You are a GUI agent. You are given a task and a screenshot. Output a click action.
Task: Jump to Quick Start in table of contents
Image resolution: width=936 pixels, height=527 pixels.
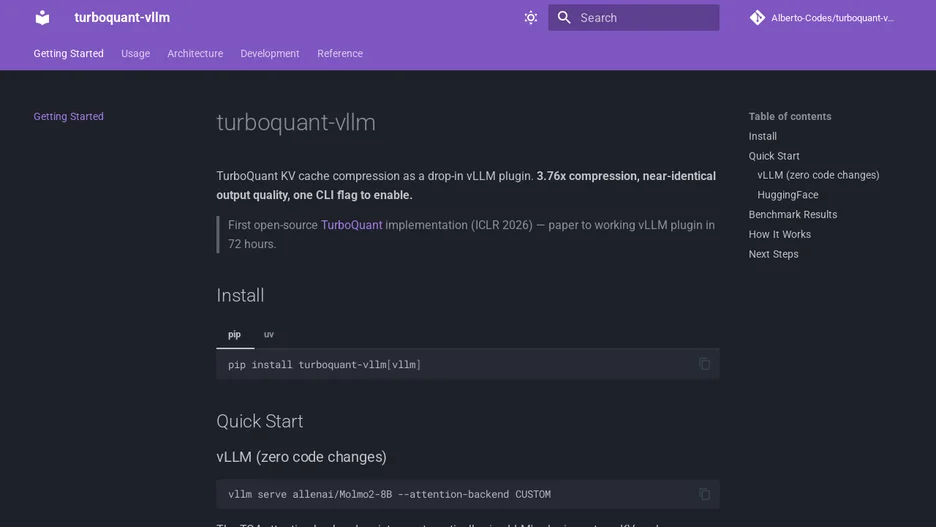coord(774,156)
